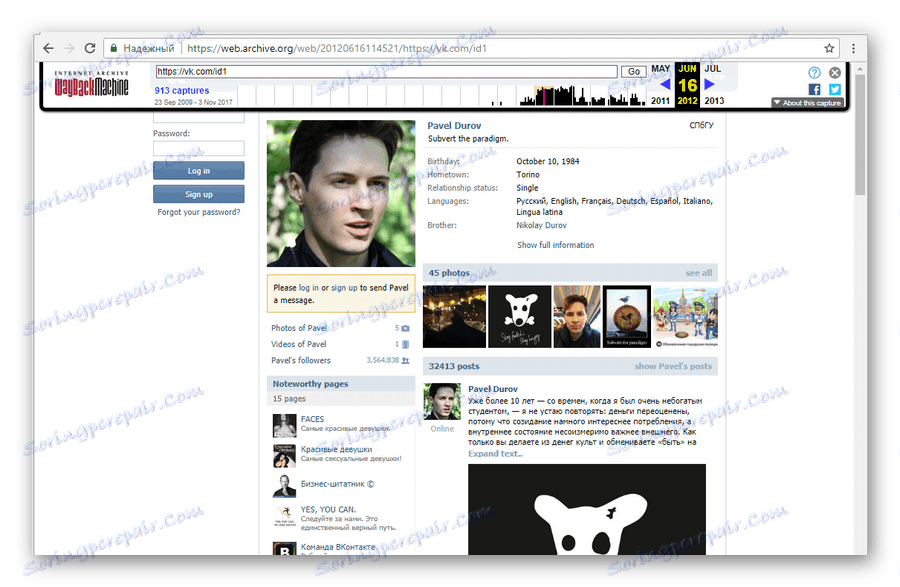Open the Wayback help question icon
900x587 pixels.
coord(814,72)
